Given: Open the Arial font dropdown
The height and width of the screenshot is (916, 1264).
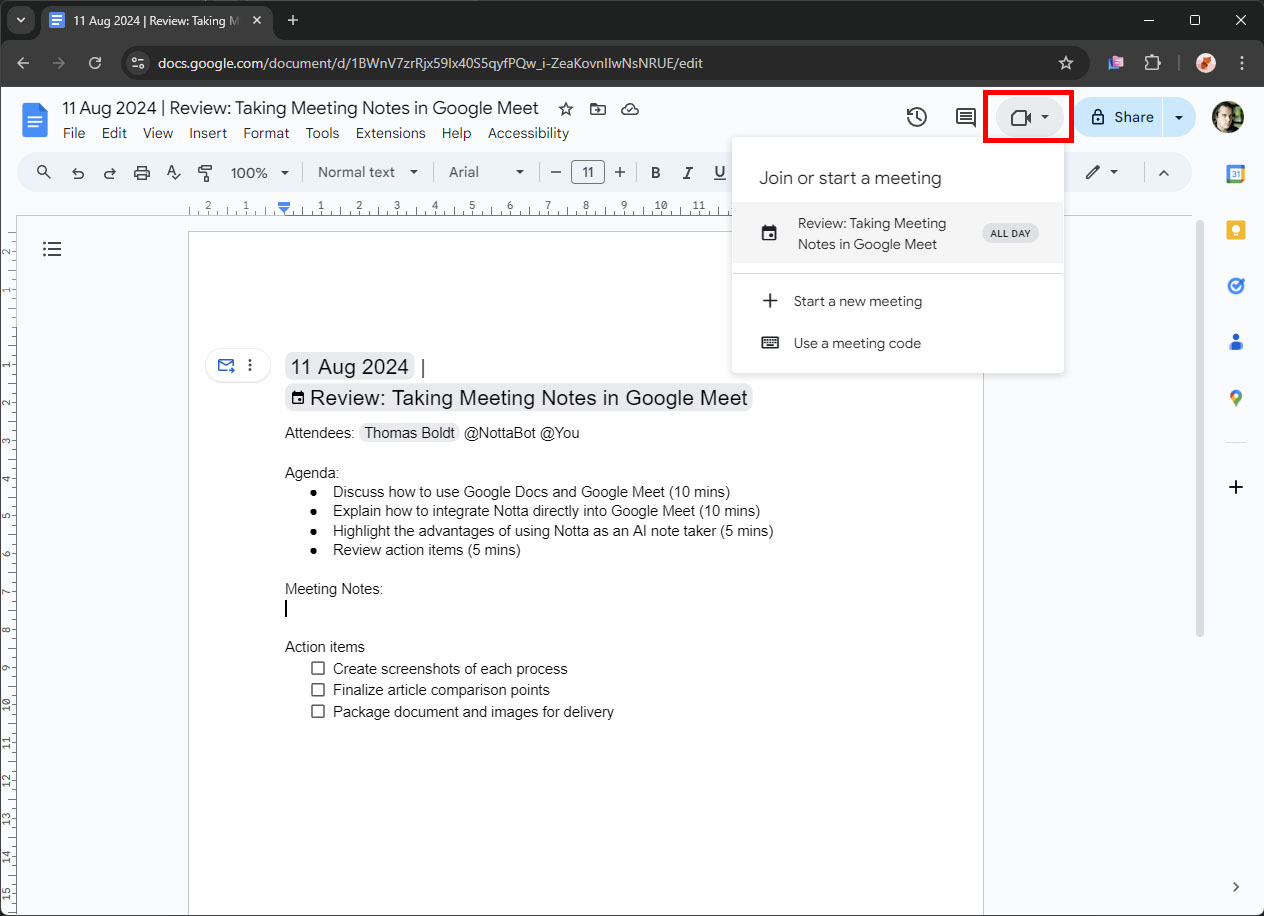Looking at the screenshot, I should (487, 173).
